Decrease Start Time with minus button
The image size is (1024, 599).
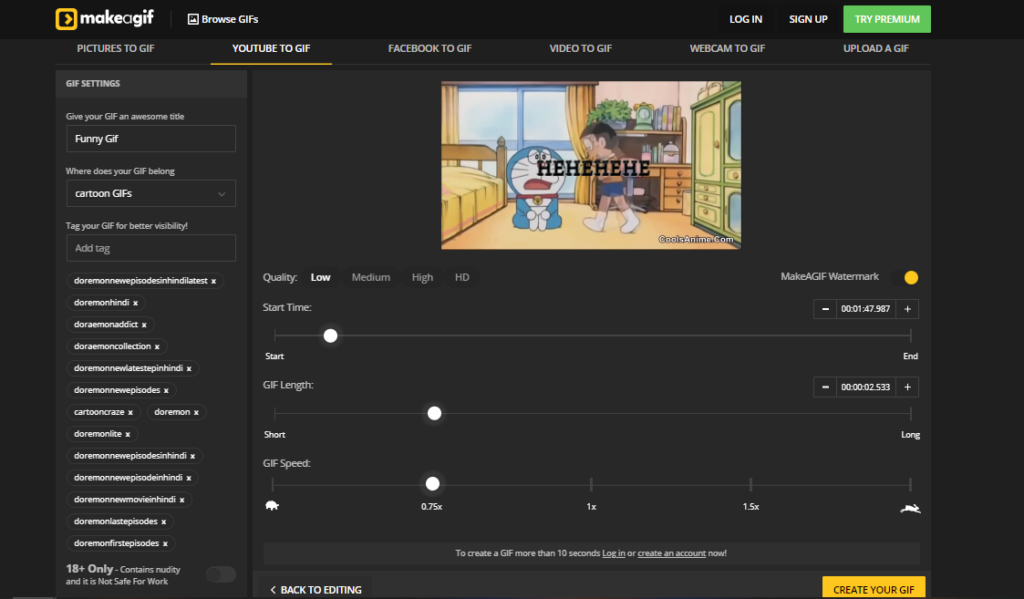pos(825,309)
